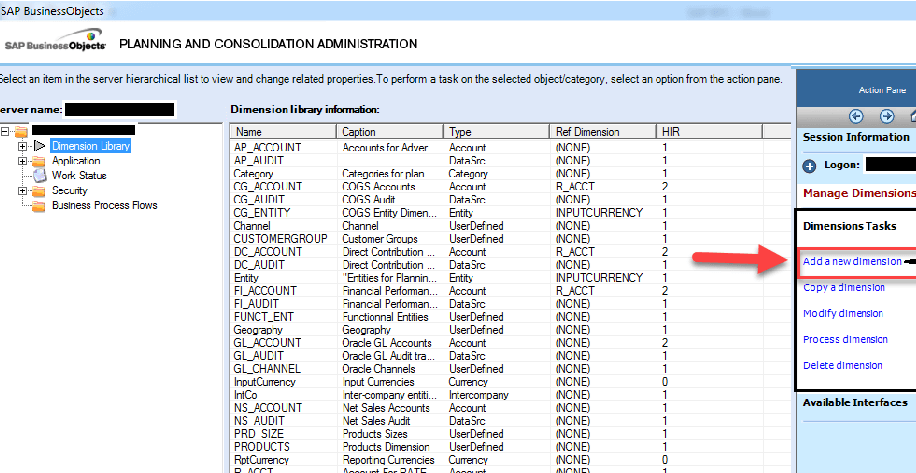Image resolution: width=916 pixels, height=473 pixels.
Task: Click the Security folder icon
Action: click(x=39, y=190)
